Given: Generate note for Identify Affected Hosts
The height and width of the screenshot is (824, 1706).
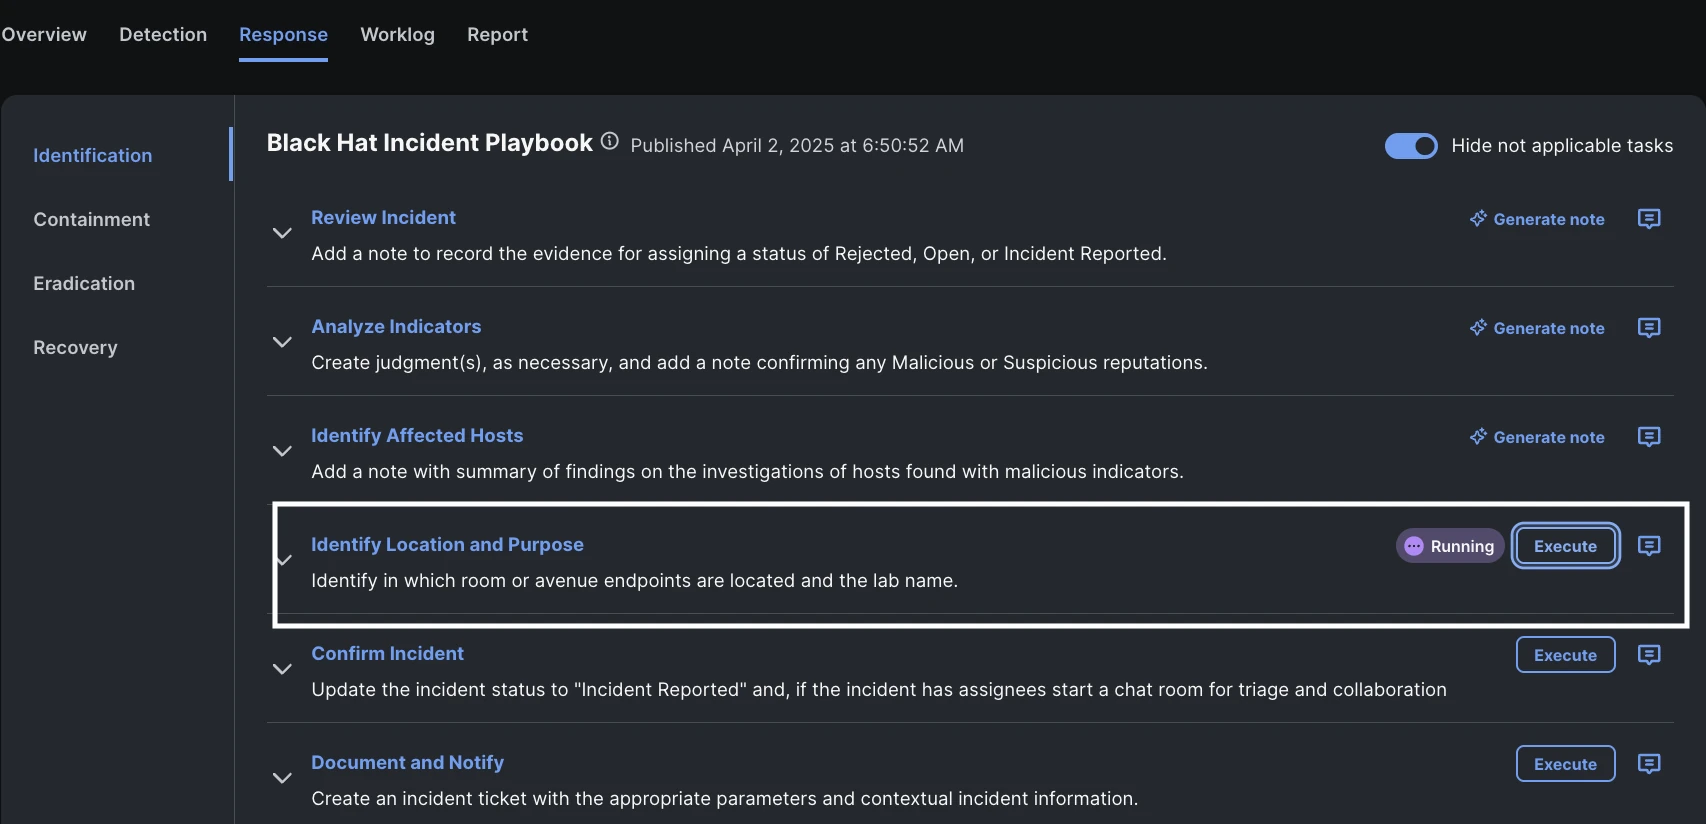Looking at the screenshot, I should 1537,437.
